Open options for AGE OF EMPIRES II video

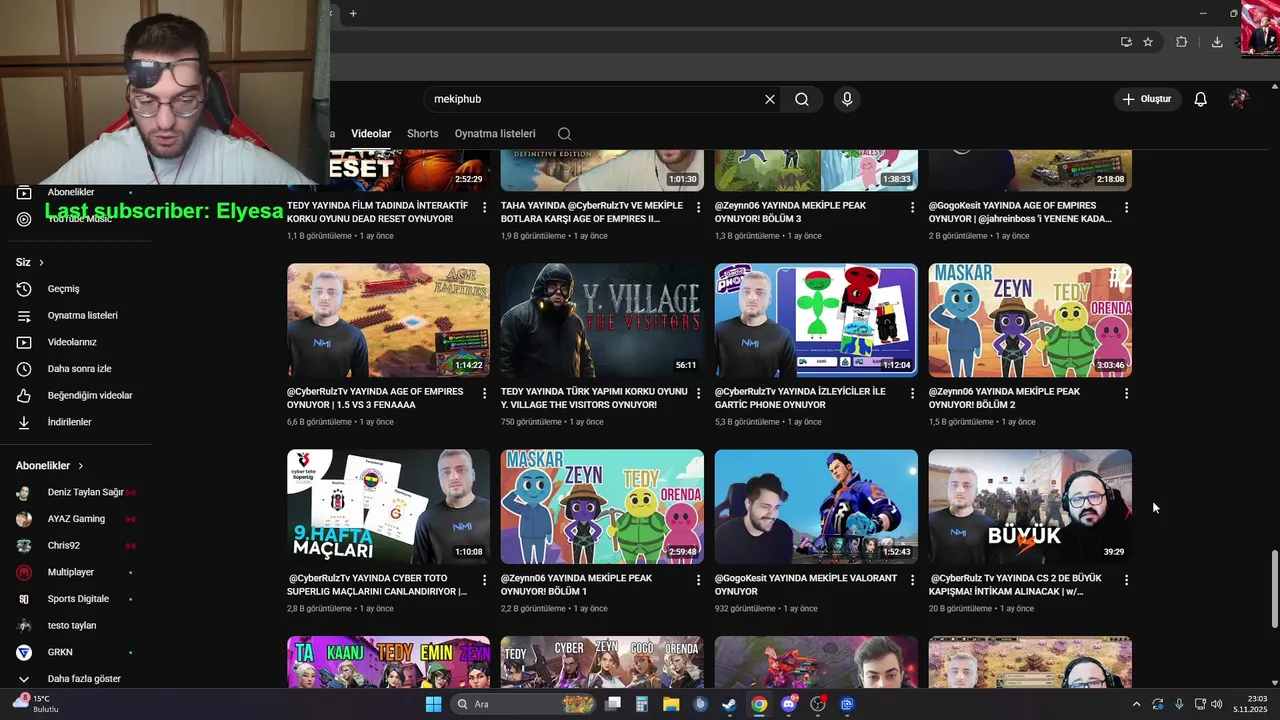click(x=698, y=207)
